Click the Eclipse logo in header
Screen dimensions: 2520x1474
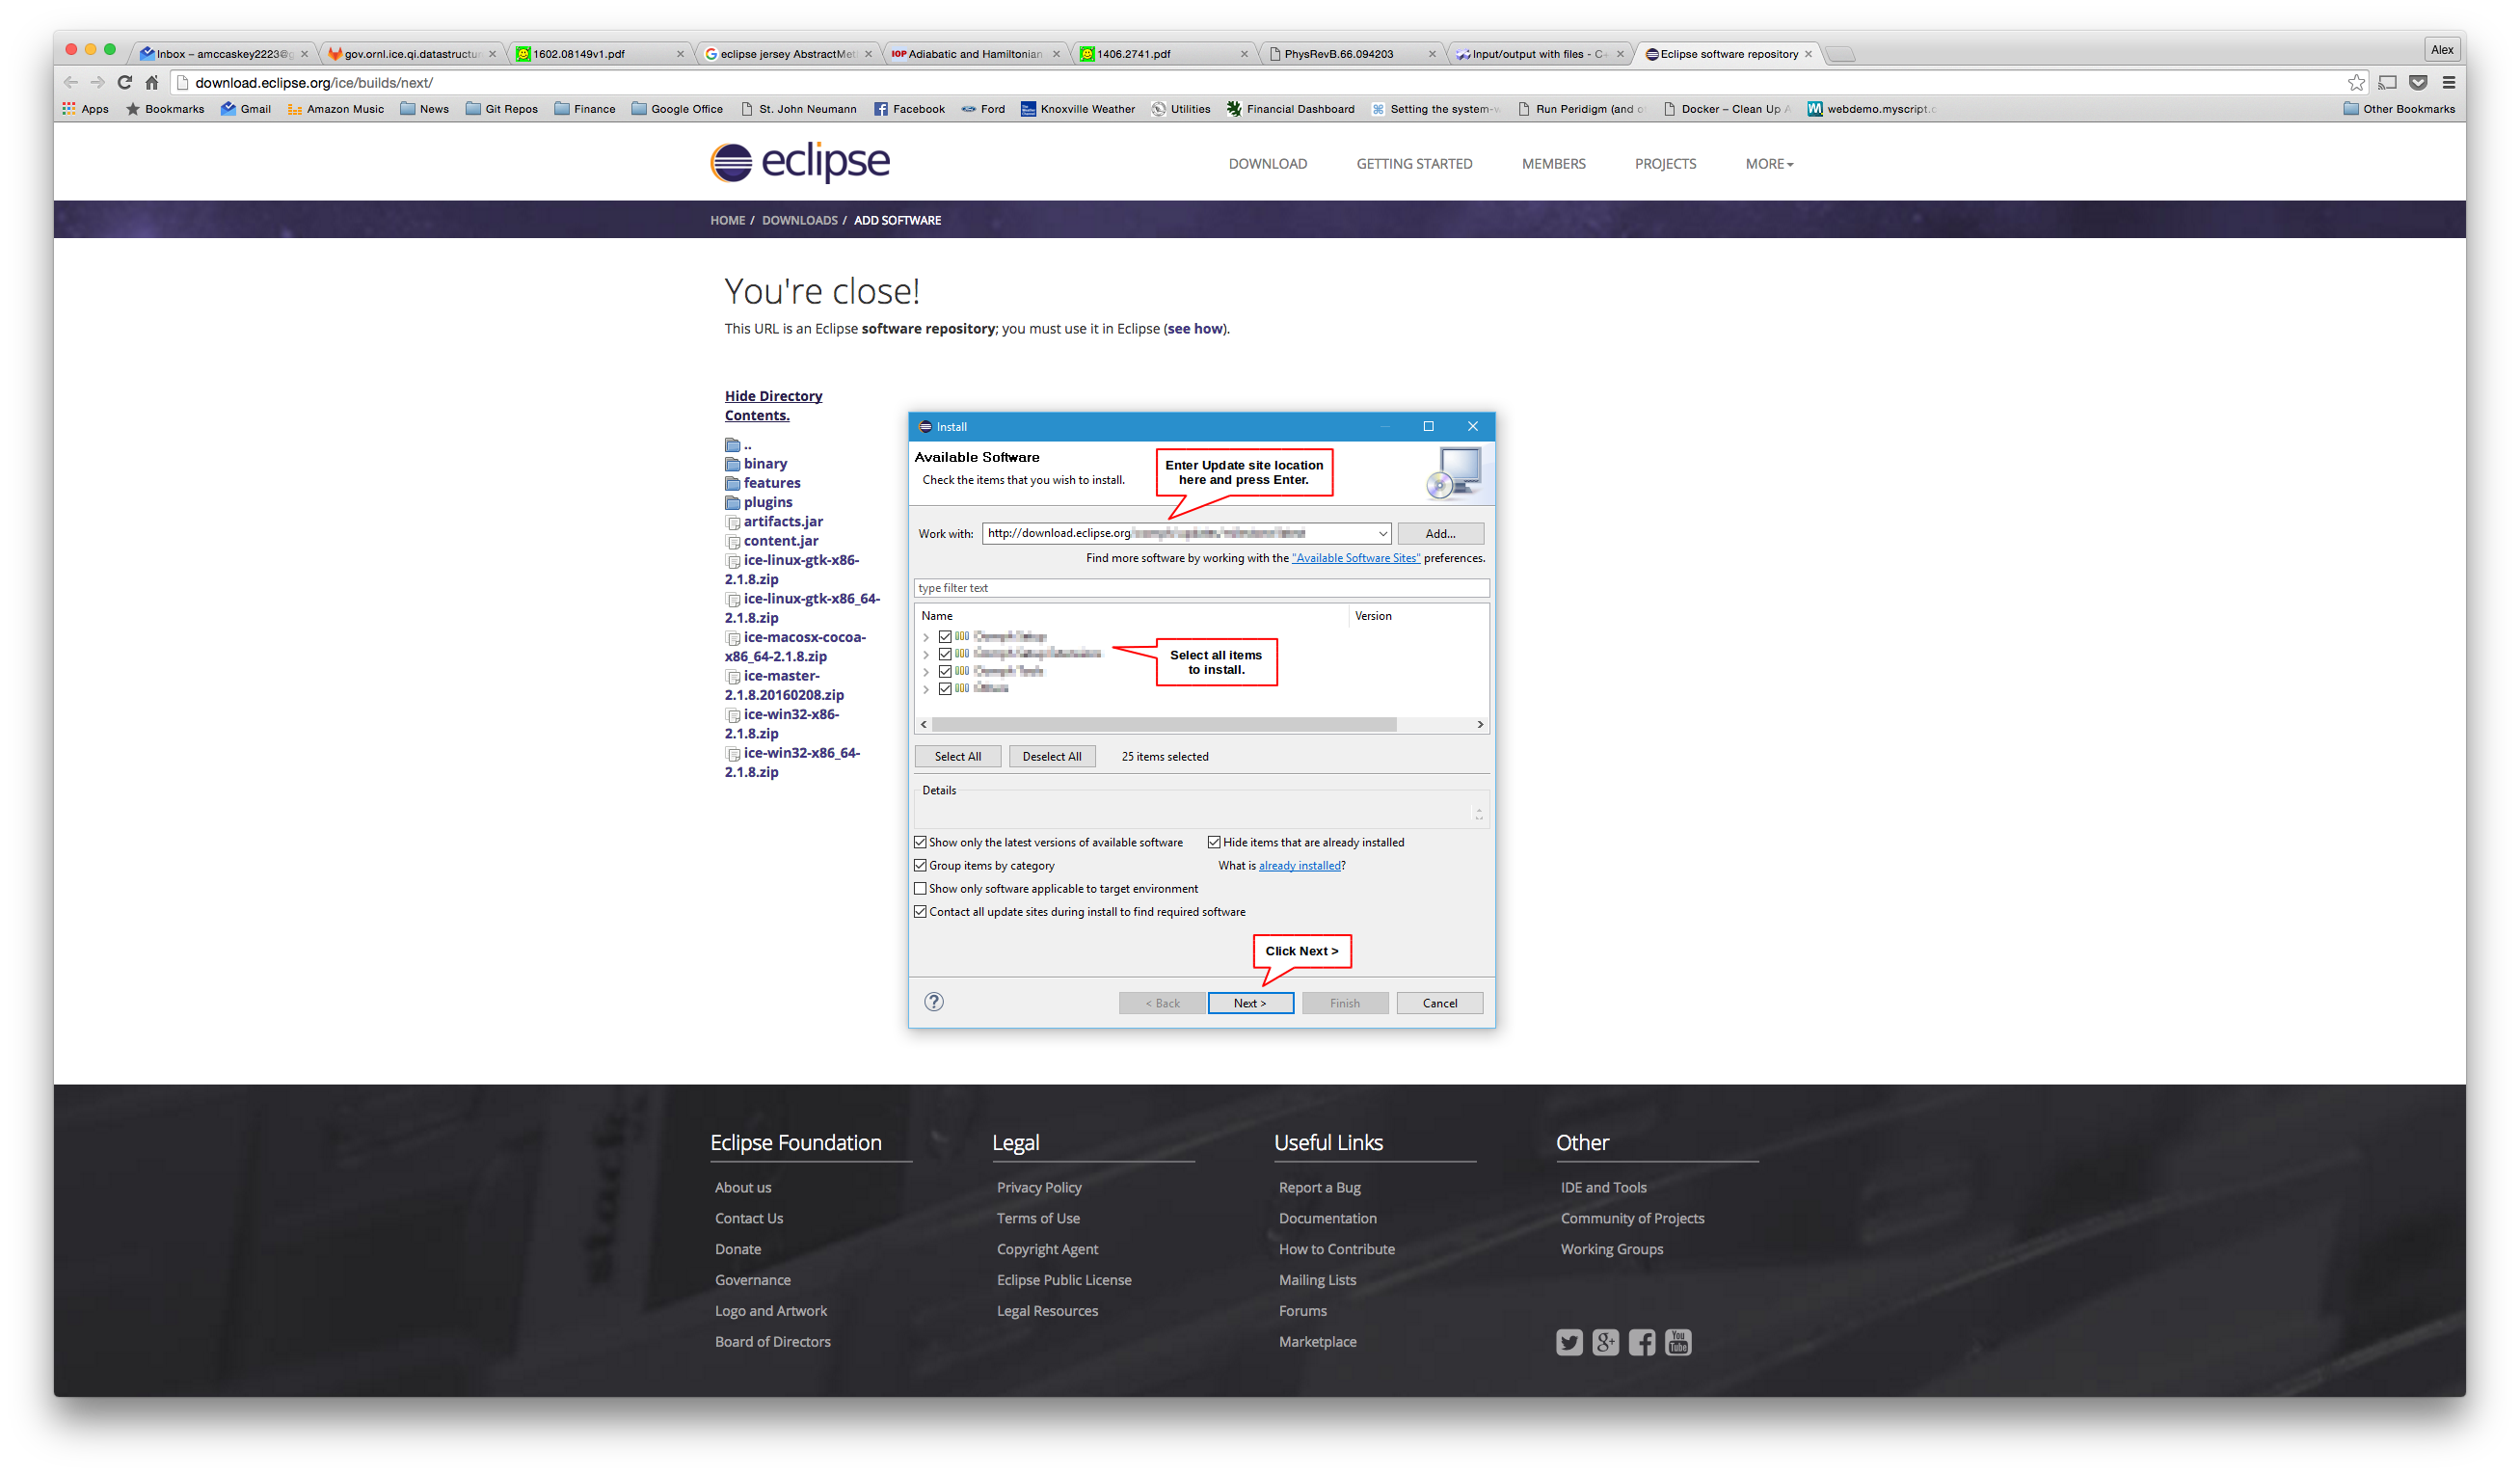(799, 162)
